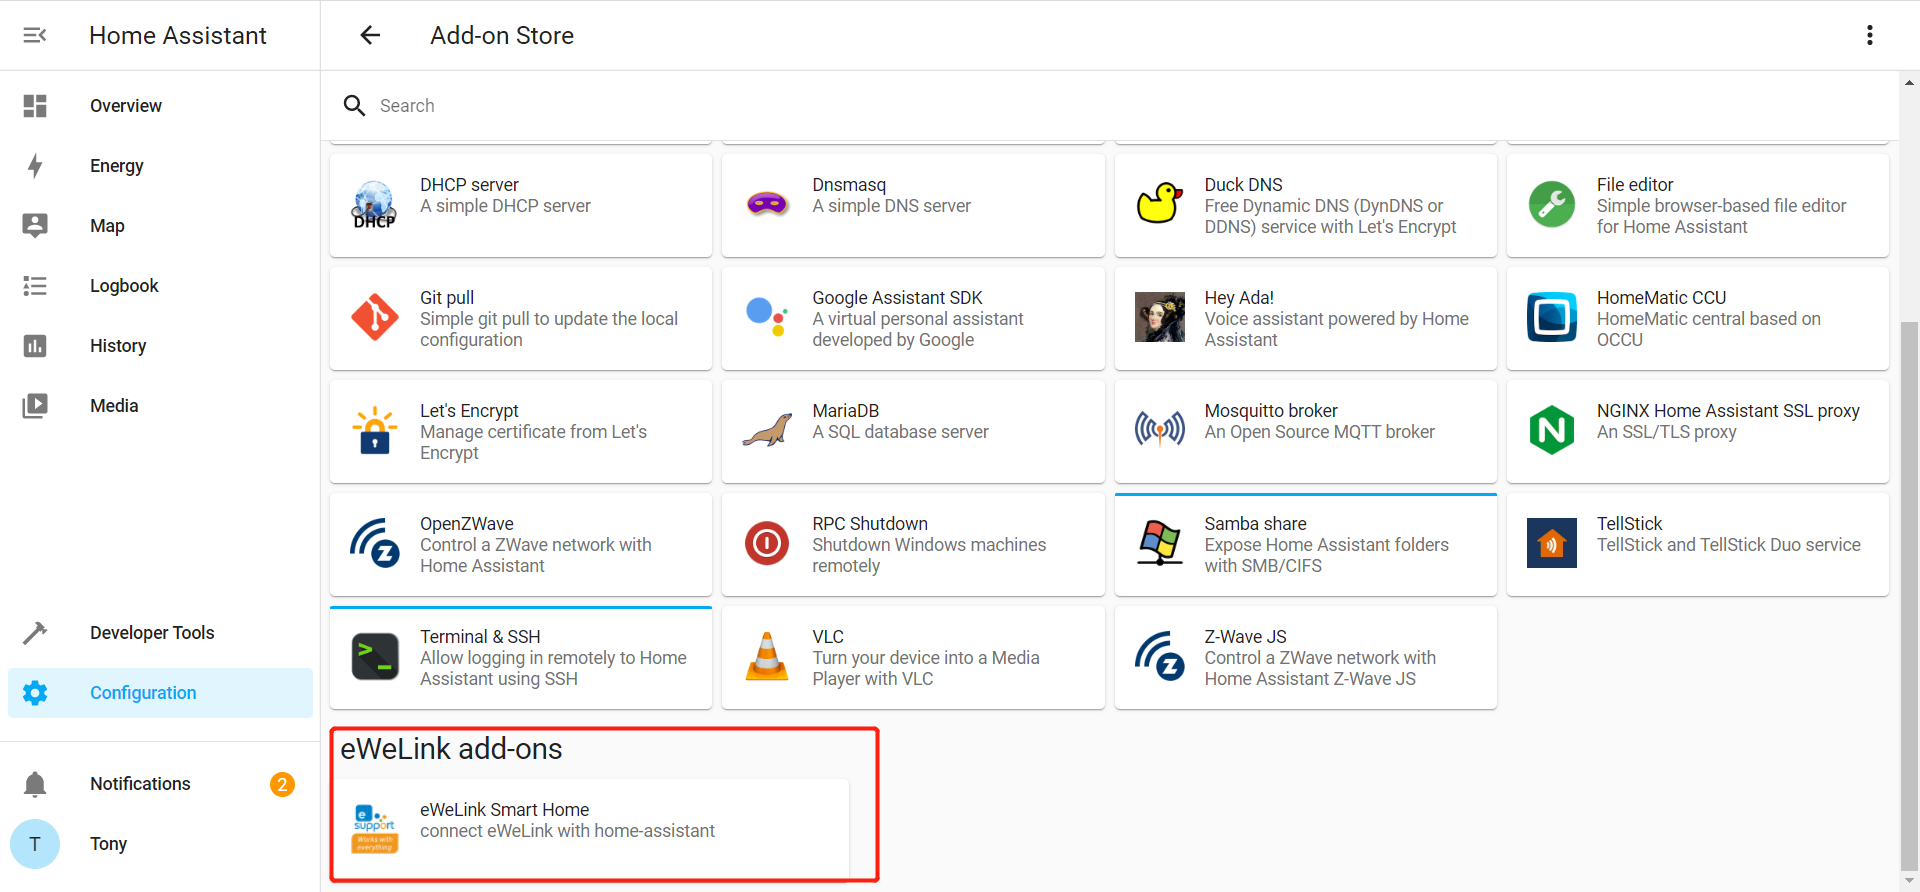
Task: Click 'Turn your device into a Media Player' text
Action: 925,668
